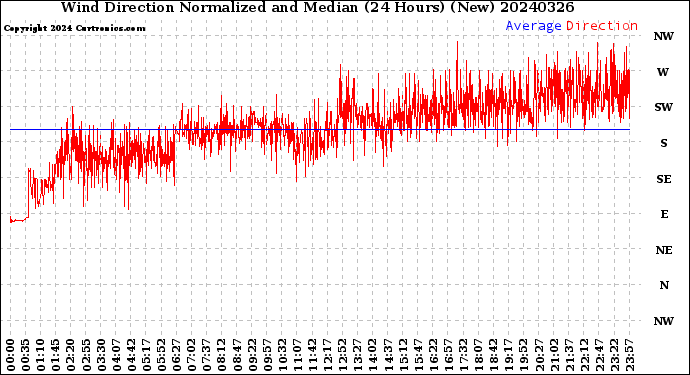Click the 12:52 time label
Screen dimensions: 690x375
pos(343,355)
